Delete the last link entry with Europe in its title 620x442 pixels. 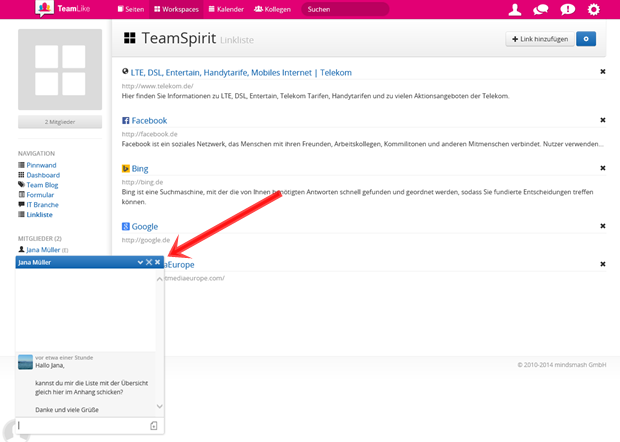click(x=603, y=264)
